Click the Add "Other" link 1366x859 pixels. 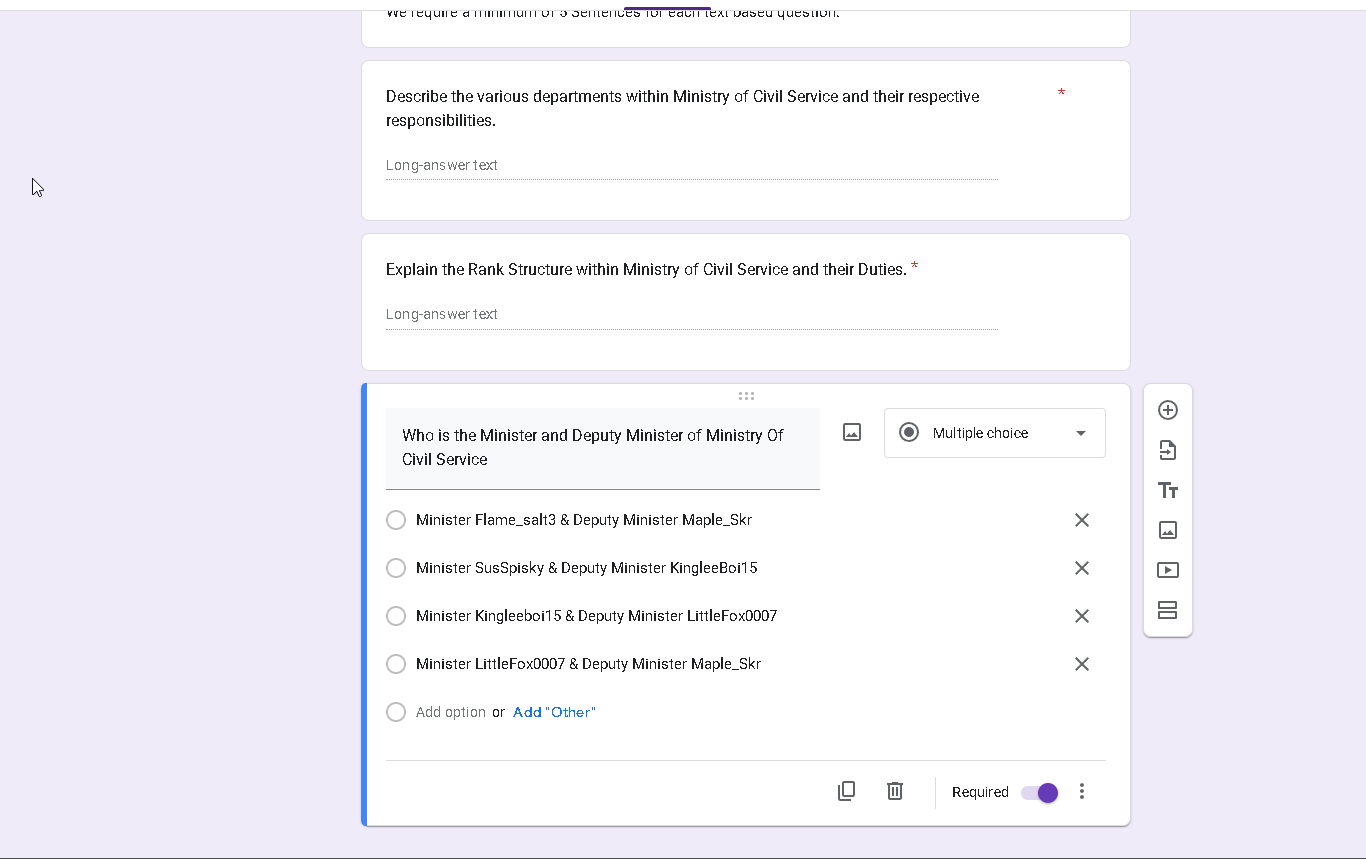(553, 712)
